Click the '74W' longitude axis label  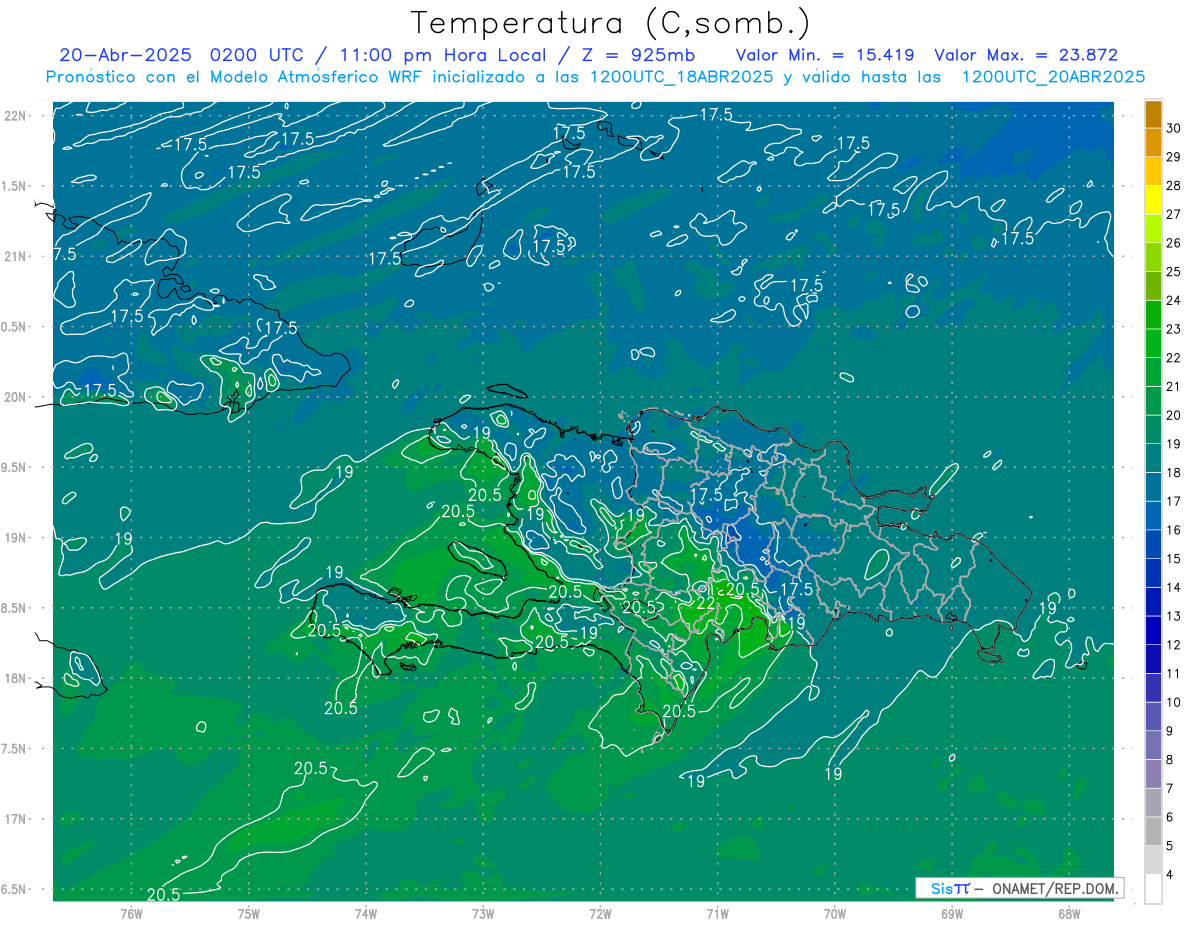pos(365,913)
